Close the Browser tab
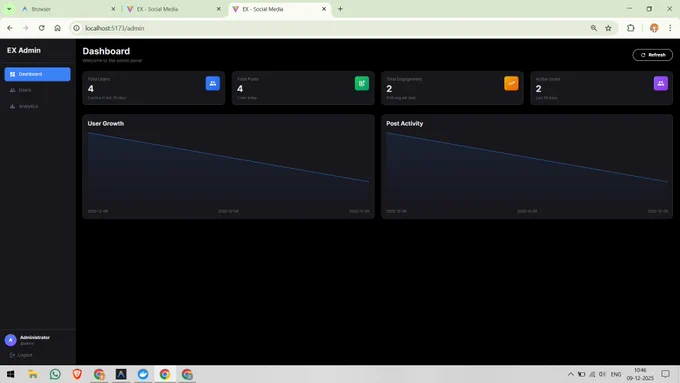The width and height of the screenshot is (680, 383). (113, 9)
